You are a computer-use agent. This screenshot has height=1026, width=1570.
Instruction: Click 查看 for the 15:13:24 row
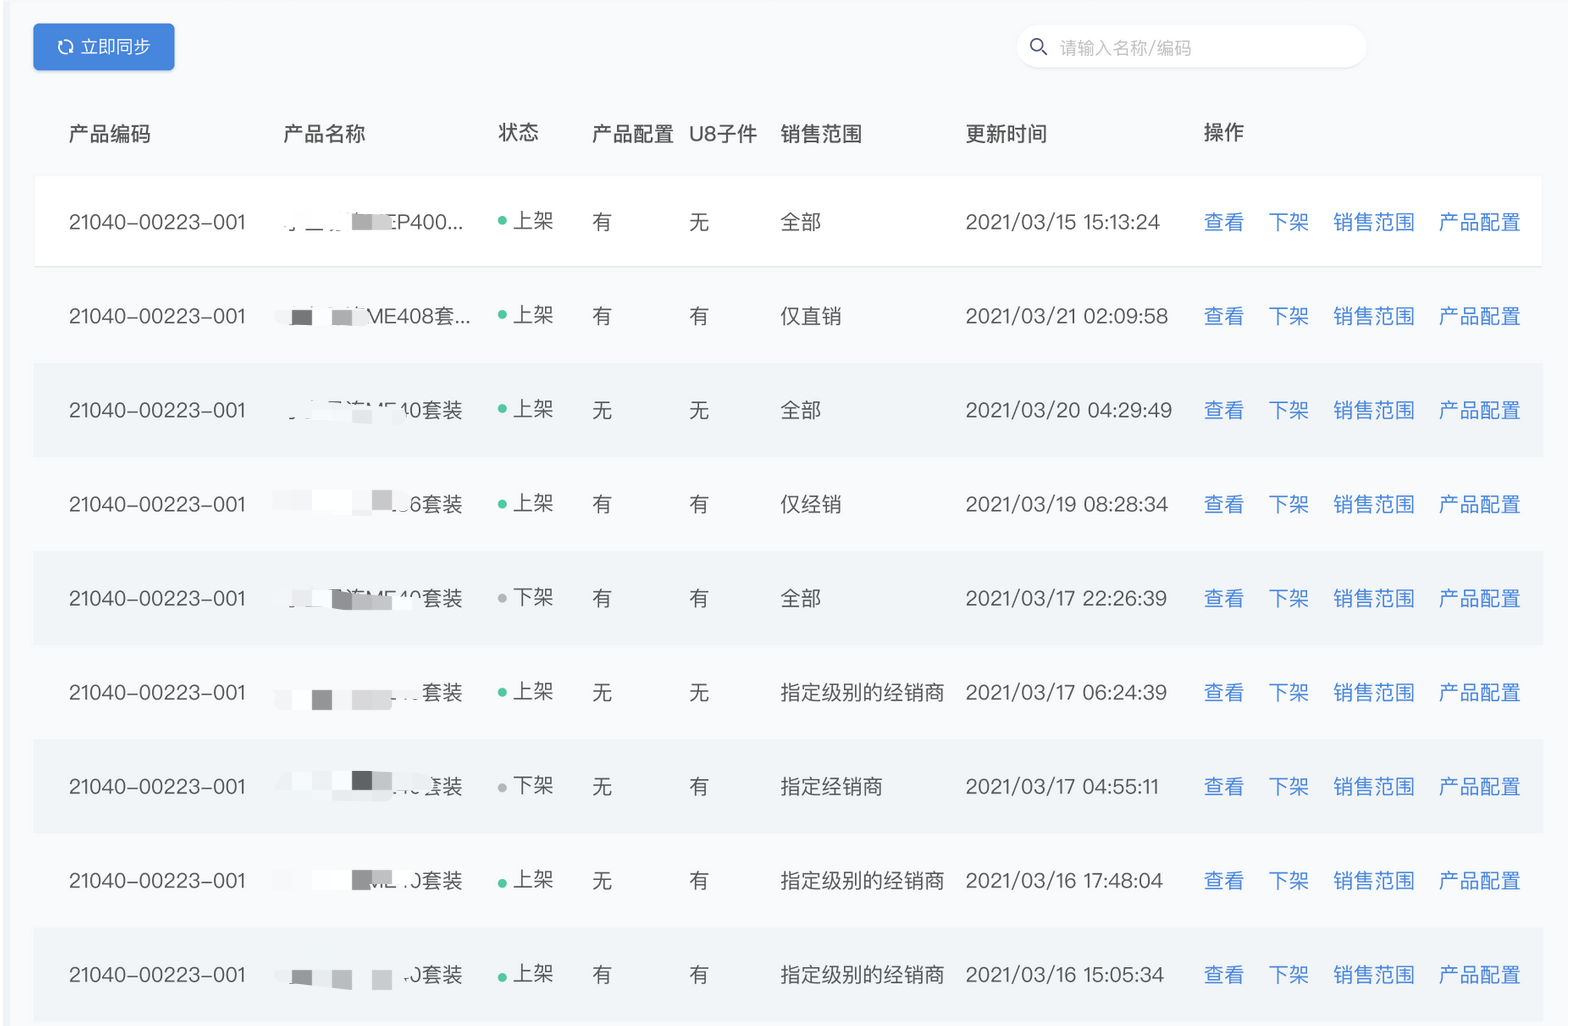pos(1223,222)
